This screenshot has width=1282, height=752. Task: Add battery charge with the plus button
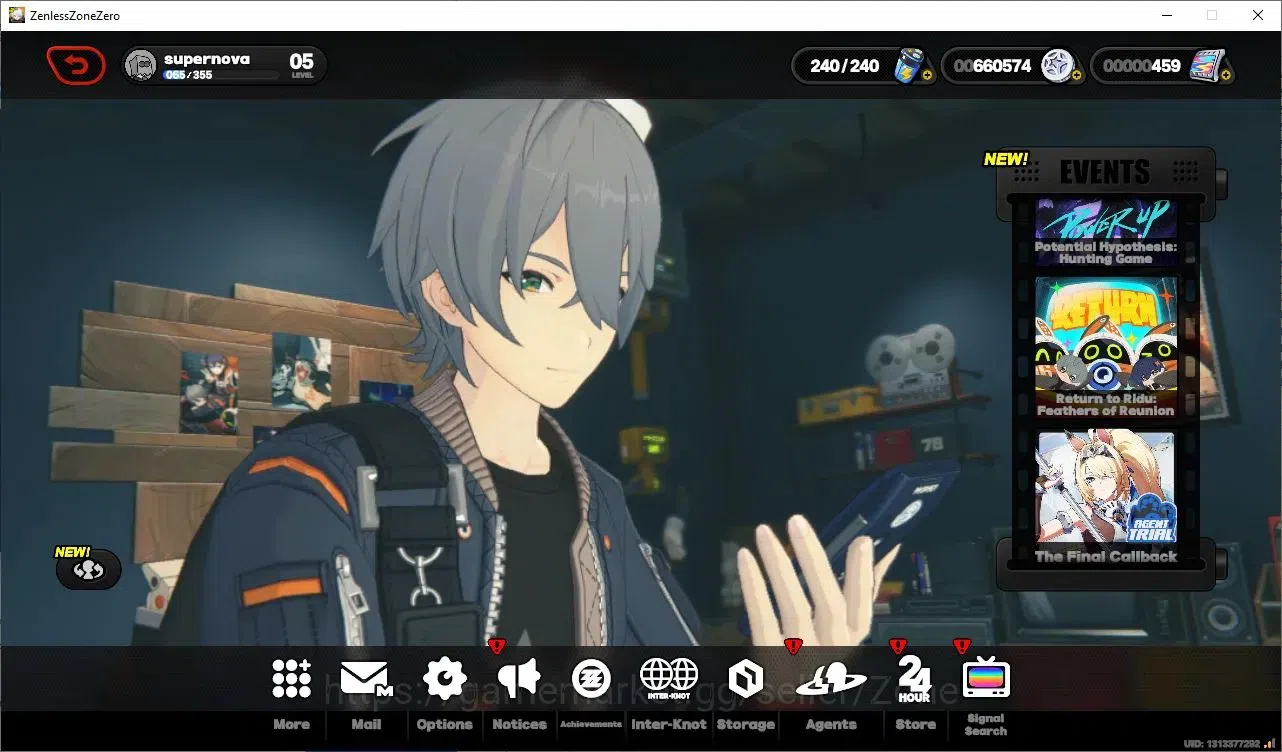[927, 75]
